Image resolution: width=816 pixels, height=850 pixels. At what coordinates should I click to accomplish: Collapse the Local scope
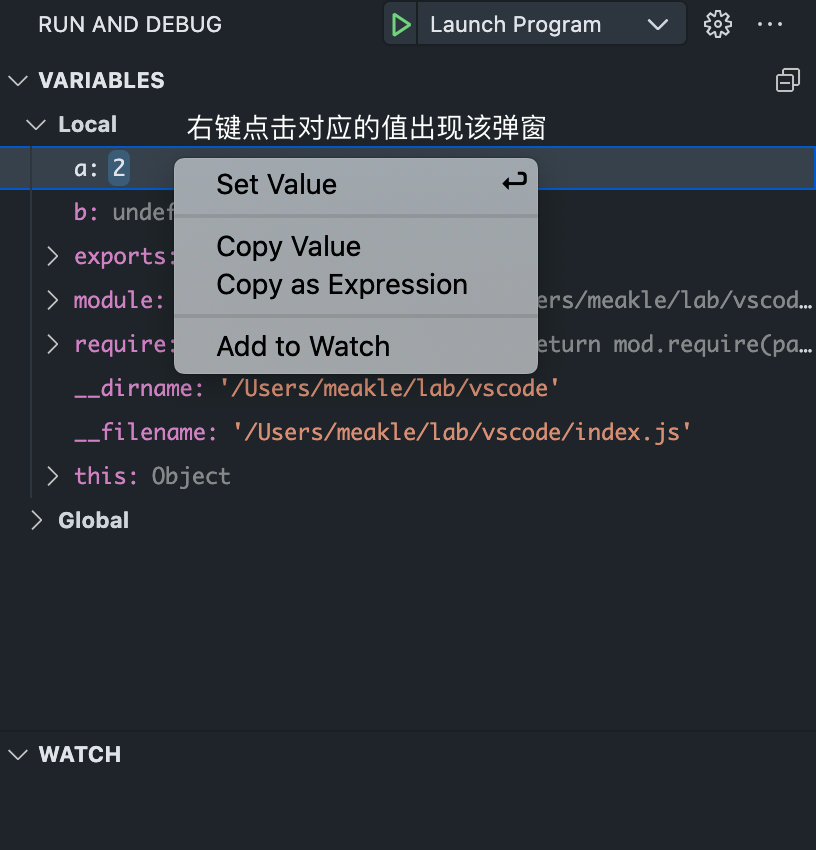[37, 125]
